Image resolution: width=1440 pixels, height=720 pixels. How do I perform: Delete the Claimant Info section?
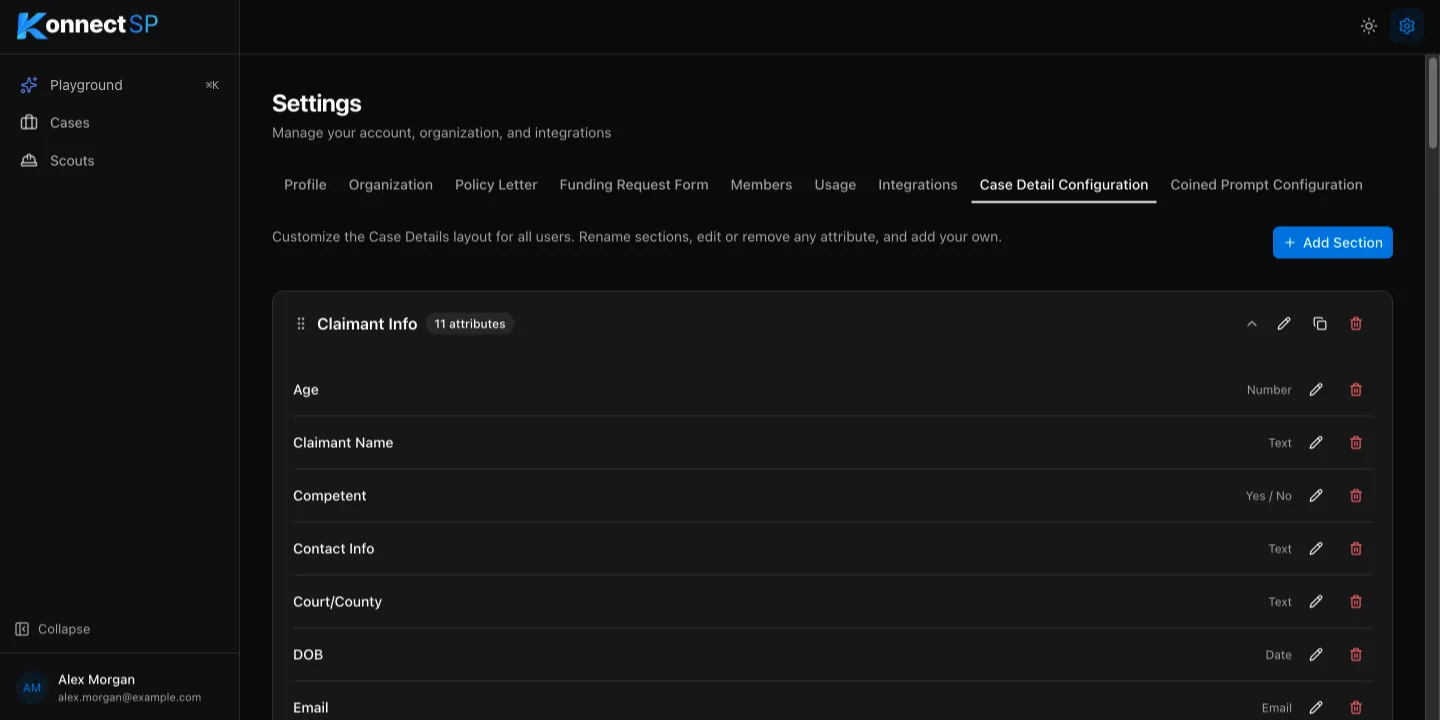tap(1356, 324)
